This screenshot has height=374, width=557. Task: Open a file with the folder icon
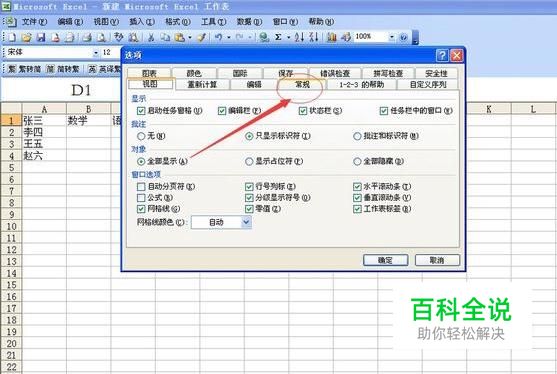point(26,37)
